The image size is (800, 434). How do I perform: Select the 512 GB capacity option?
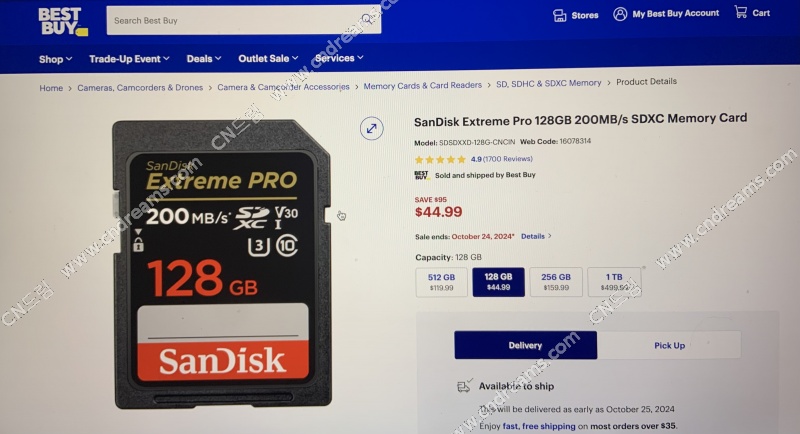441,282
